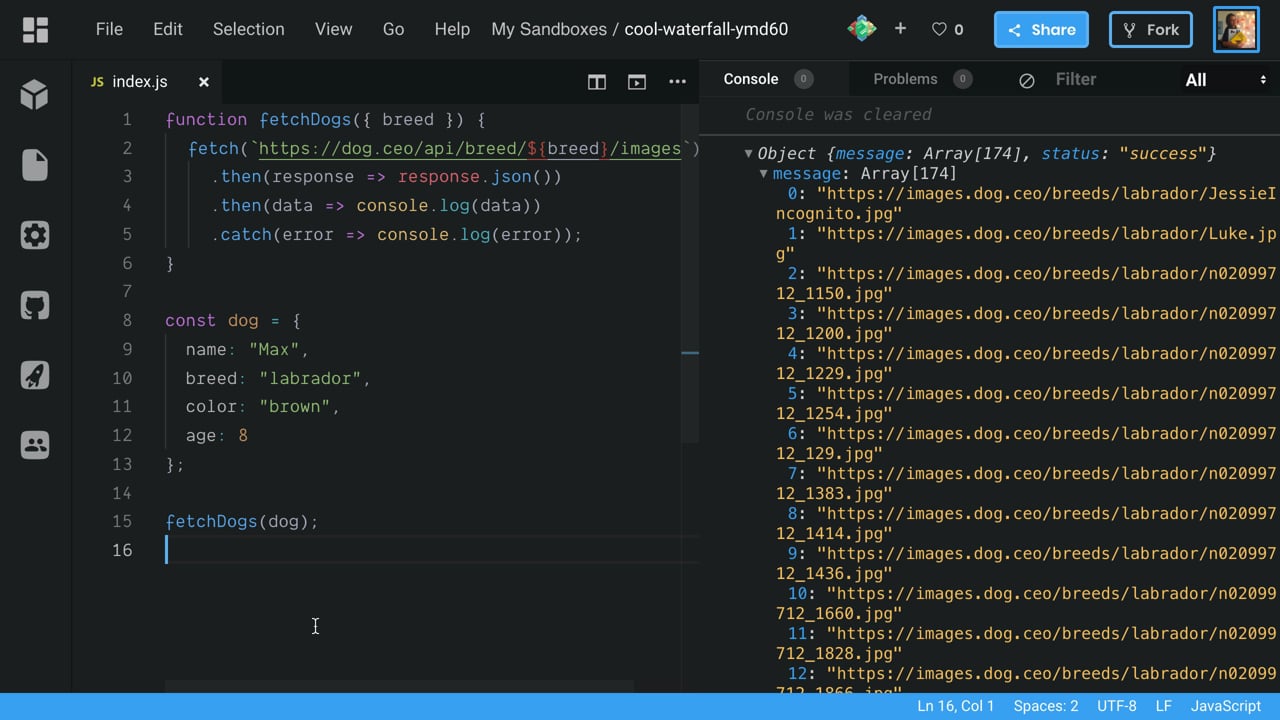Image resolution: width=1280 pixels, height=720 pixels.
Task: Click the Share button
Action: pos(1041,30)
